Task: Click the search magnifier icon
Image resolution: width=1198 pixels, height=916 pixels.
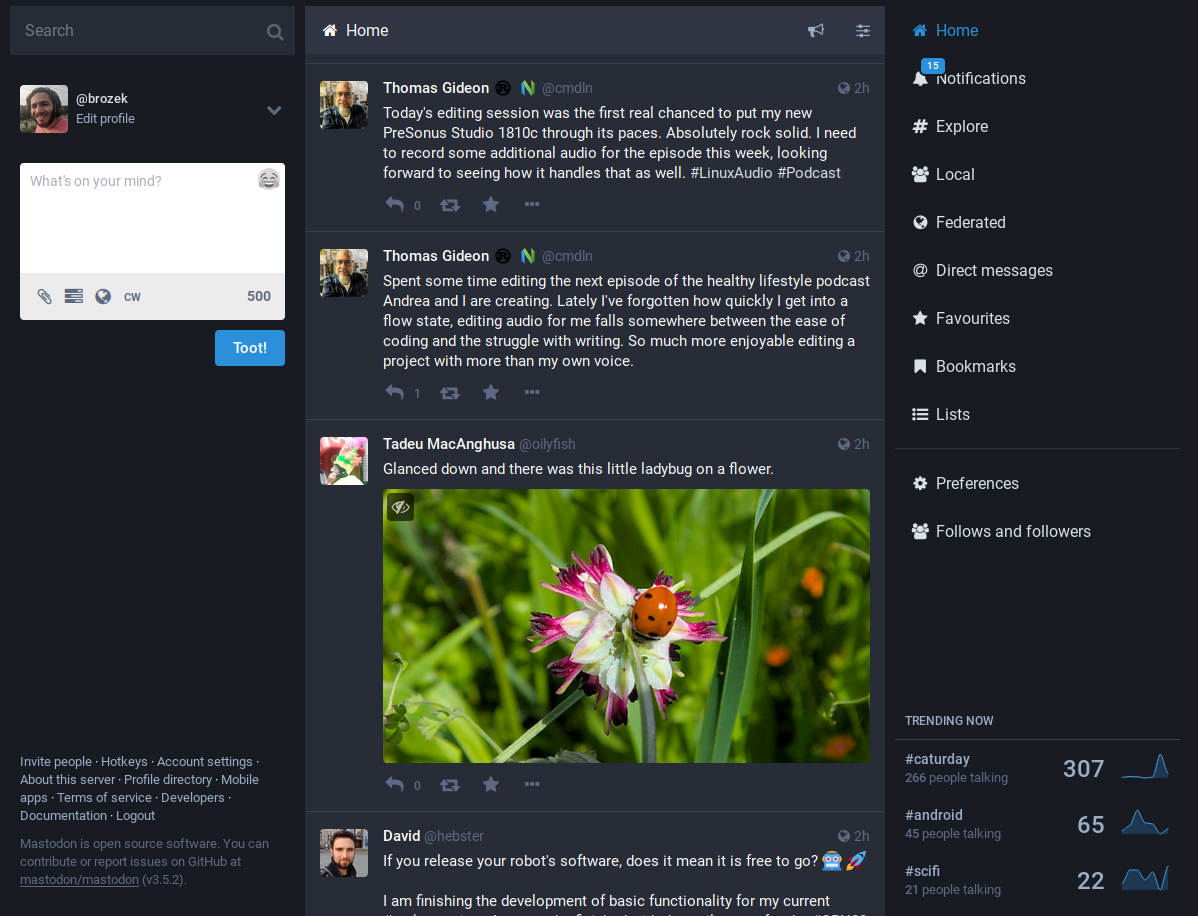Action: click(275, 32)
